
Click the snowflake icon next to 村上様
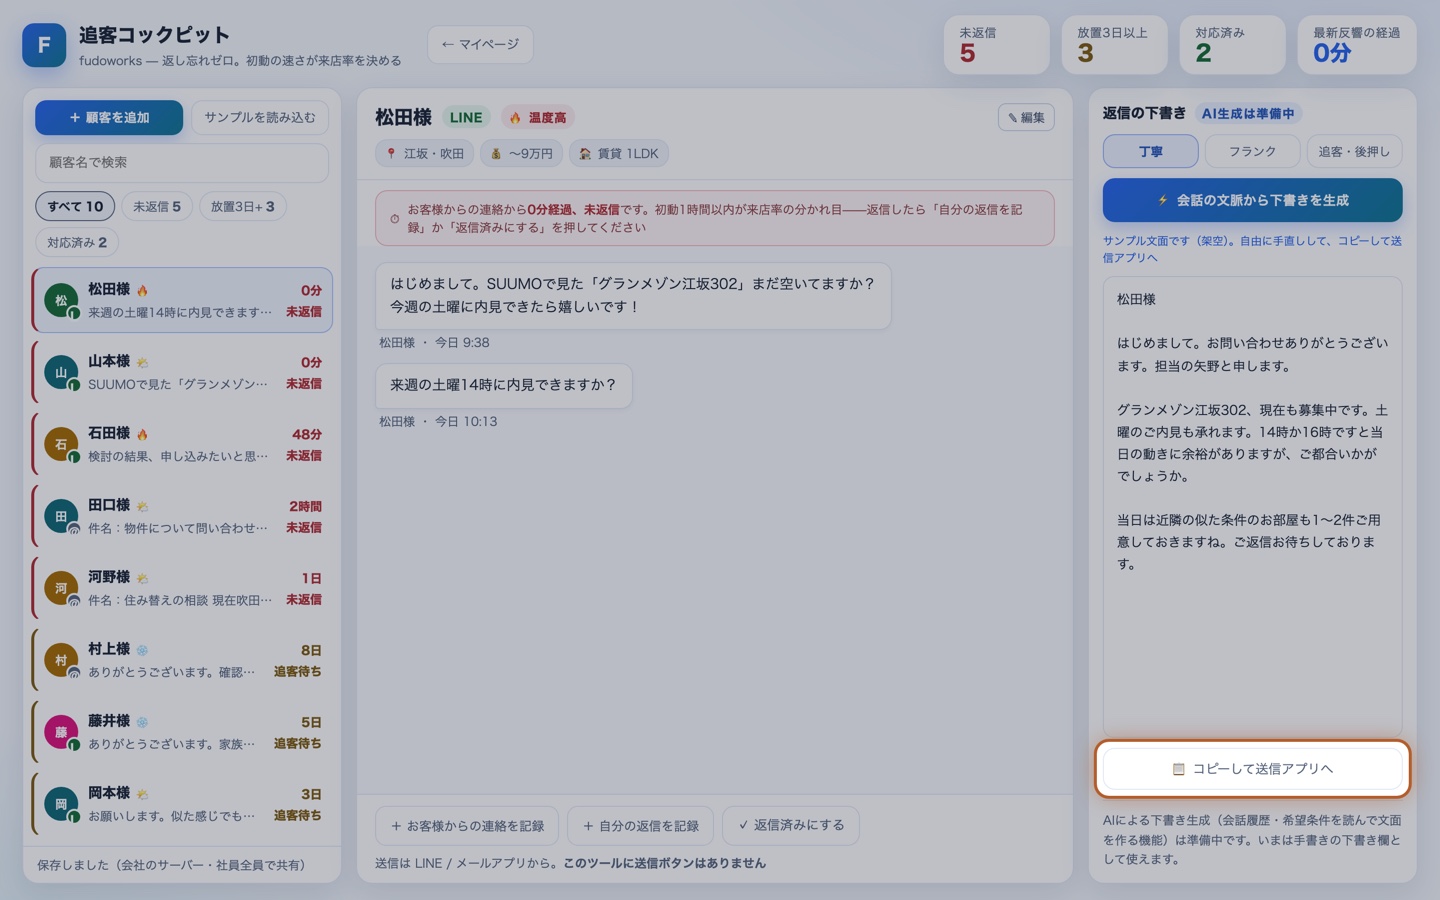142,650
